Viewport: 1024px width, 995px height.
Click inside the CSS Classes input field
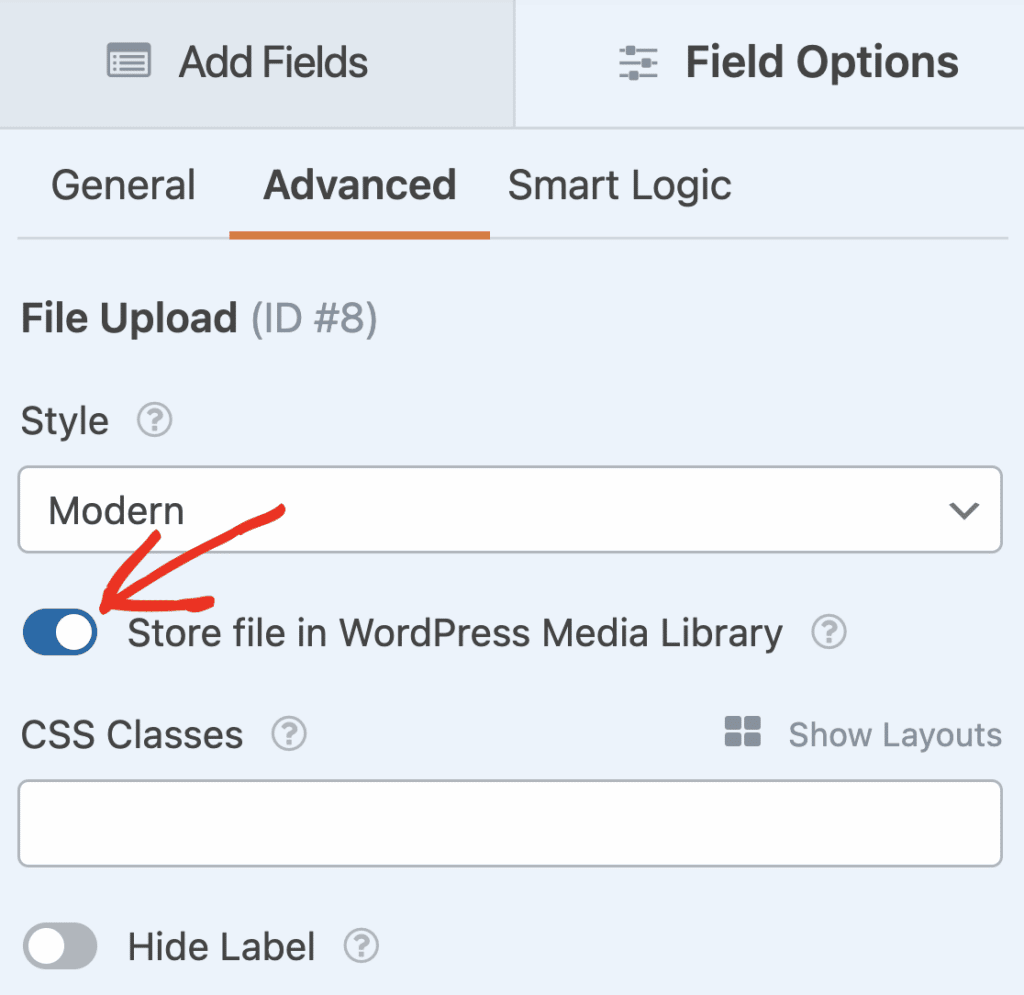click(510, 823)
